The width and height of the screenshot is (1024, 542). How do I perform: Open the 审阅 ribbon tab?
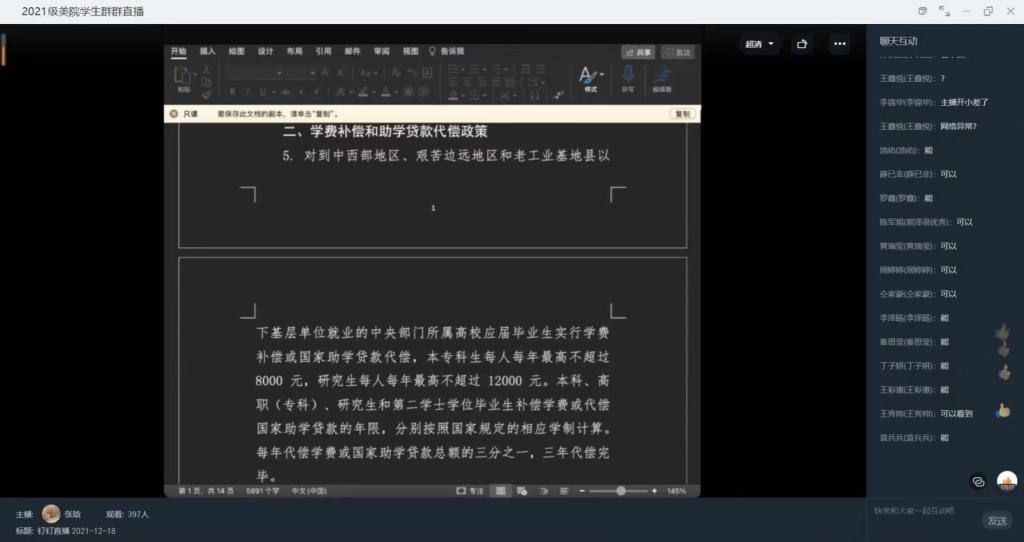(382, 51)
